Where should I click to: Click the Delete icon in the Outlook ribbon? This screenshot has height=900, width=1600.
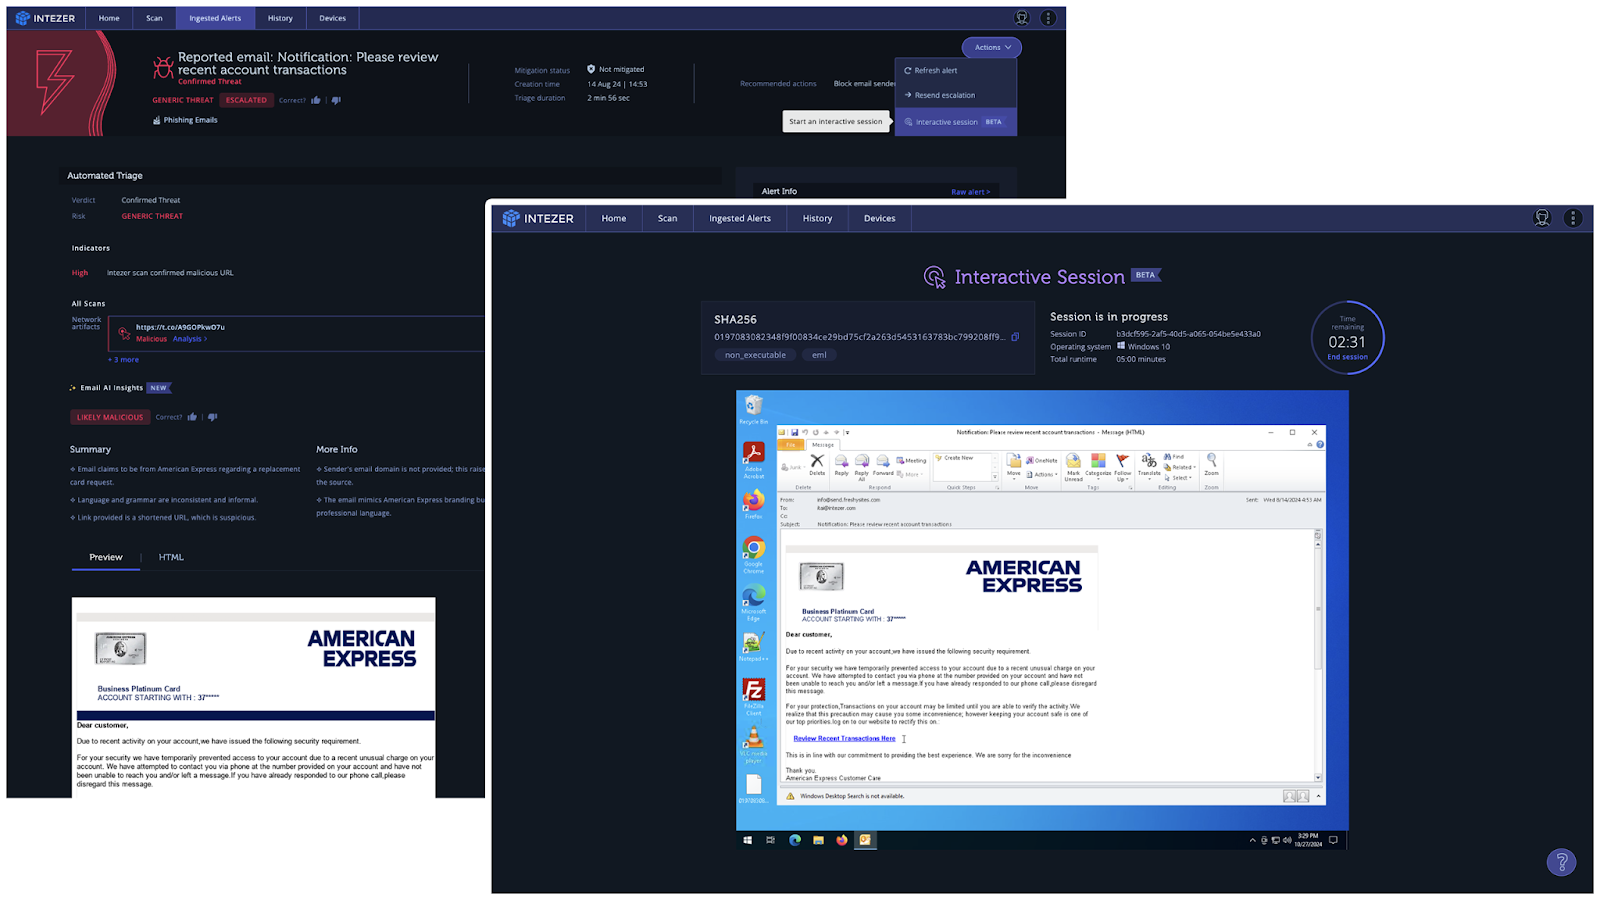[817, 463]
